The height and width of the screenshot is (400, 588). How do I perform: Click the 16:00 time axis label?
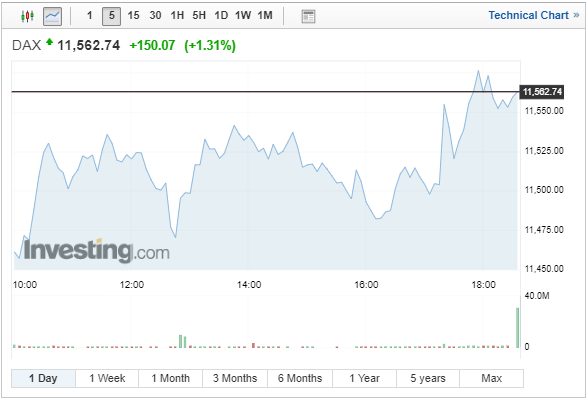click(x=366, y=285)
